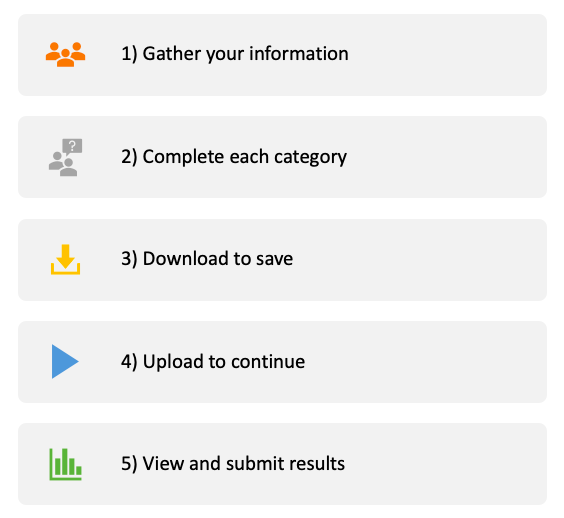Viewport: 564px width, 518px height.
Task: Click the View and submit results card
Action: [x=282, y=464]
